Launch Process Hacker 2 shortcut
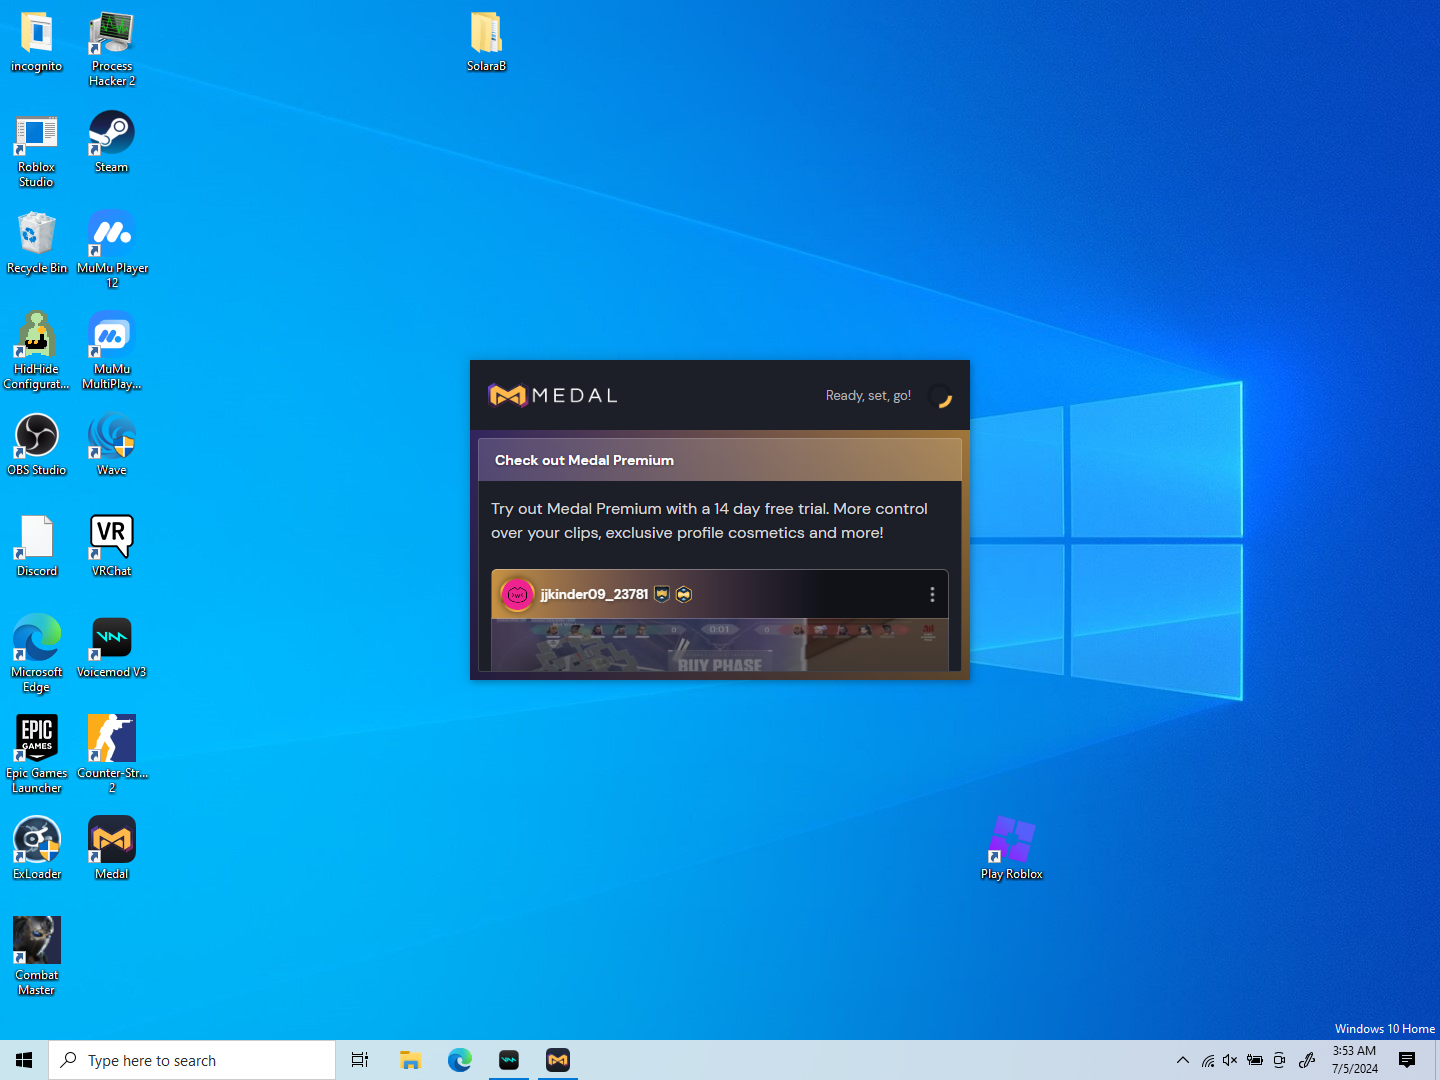 pyautogui.click(x=112, y=49)
